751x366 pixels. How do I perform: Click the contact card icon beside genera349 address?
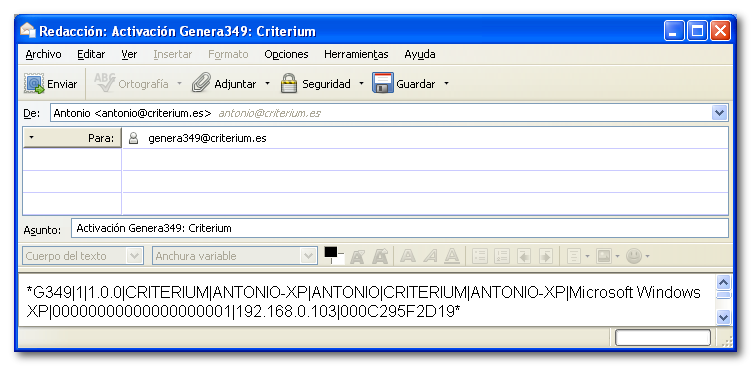[x=134, y=138]
